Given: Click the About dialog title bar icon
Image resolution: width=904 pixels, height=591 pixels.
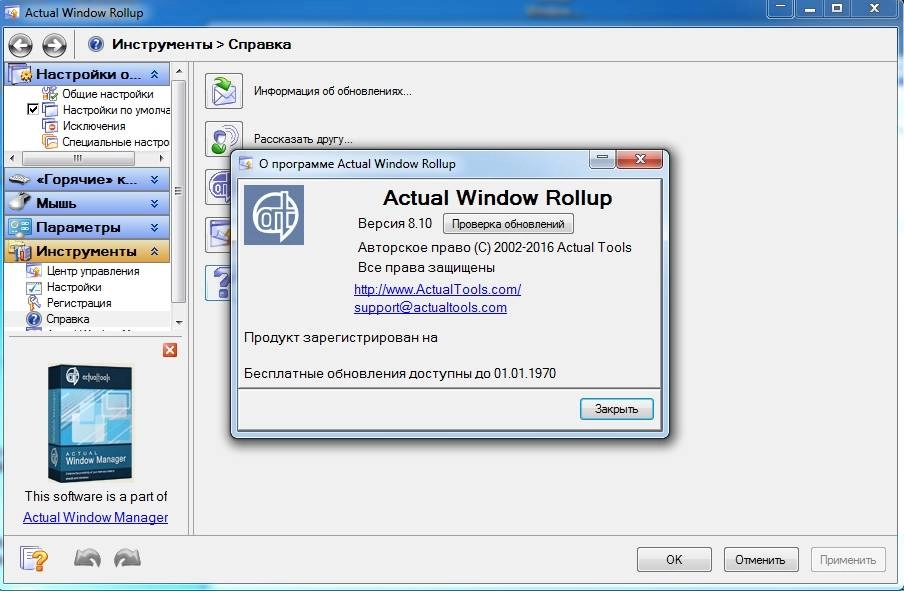Looking at the screenshot, I should pos(246,163).
